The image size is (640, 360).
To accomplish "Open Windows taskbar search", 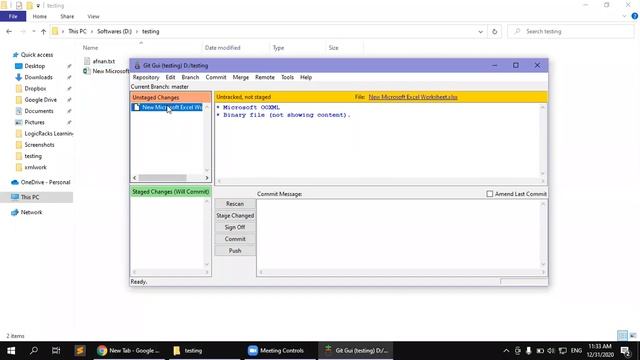I will coord(34,351).
